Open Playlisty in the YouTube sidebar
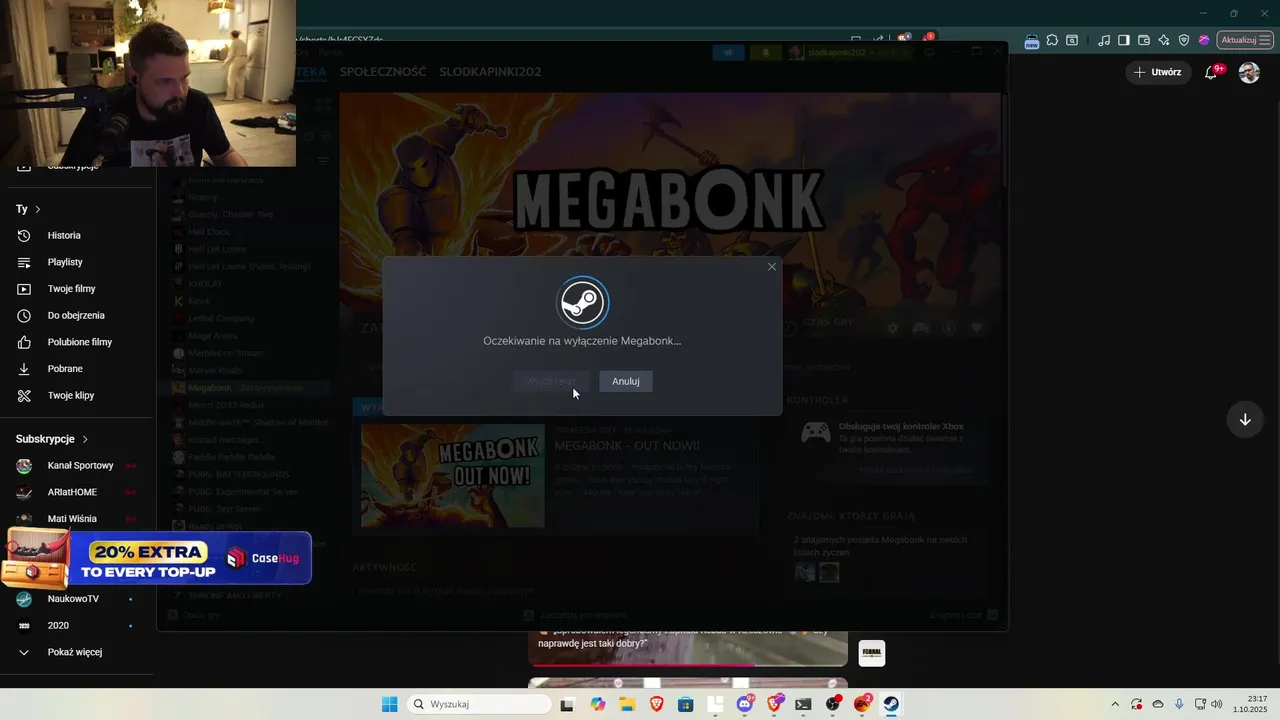The width and height of the screenshot is (1280, 720). point(65,262)
